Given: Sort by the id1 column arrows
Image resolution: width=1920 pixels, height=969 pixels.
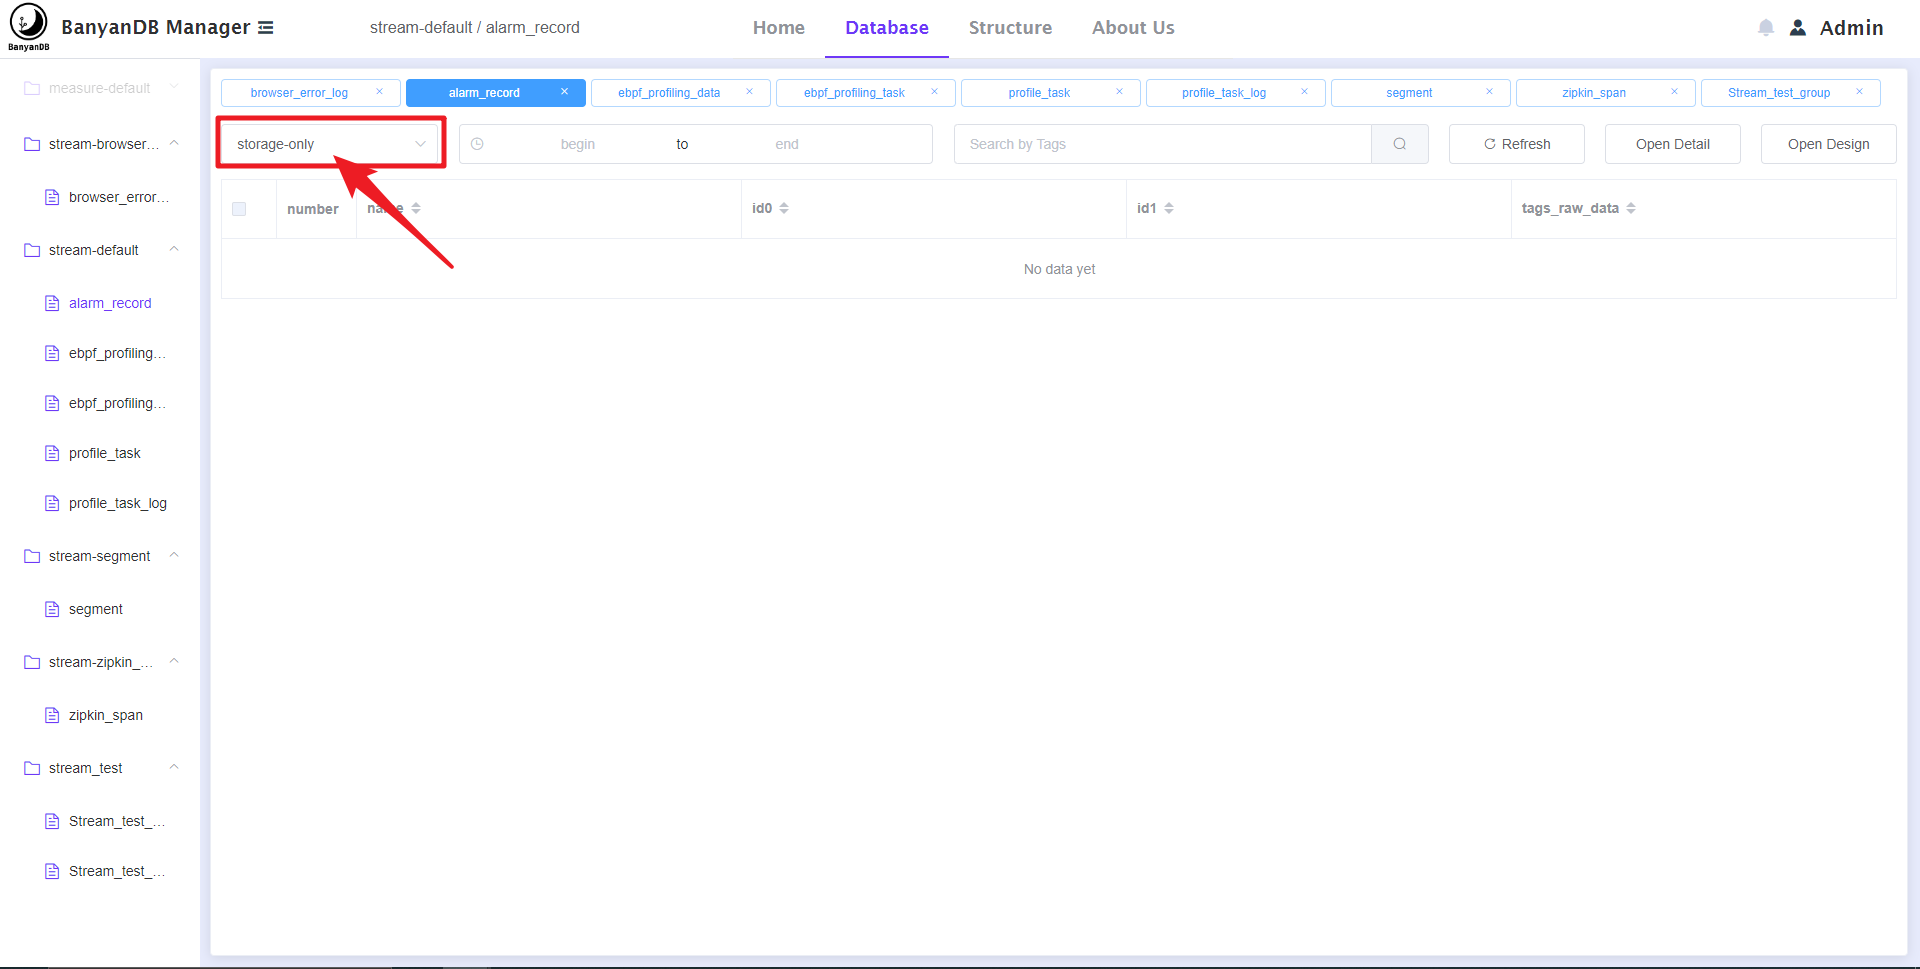Looking at the screenshot, I should (1169, 208).
